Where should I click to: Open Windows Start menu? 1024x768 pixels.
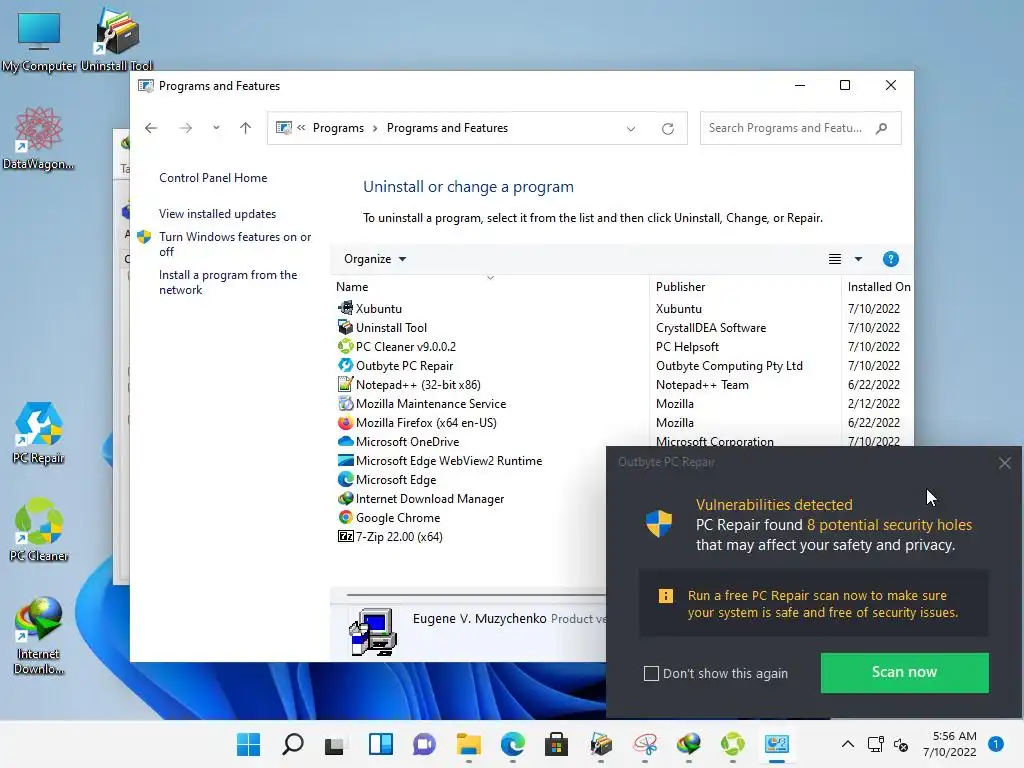[248, 744]
